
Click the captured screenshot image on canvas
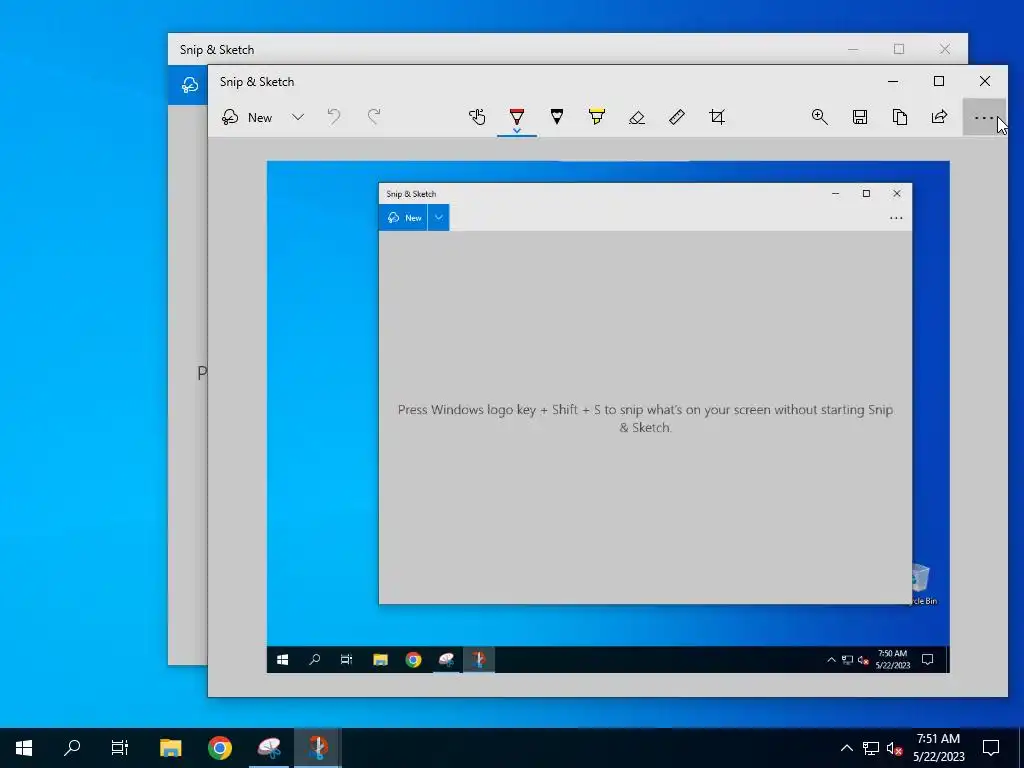pyautogui.click(x=608, y=417)
